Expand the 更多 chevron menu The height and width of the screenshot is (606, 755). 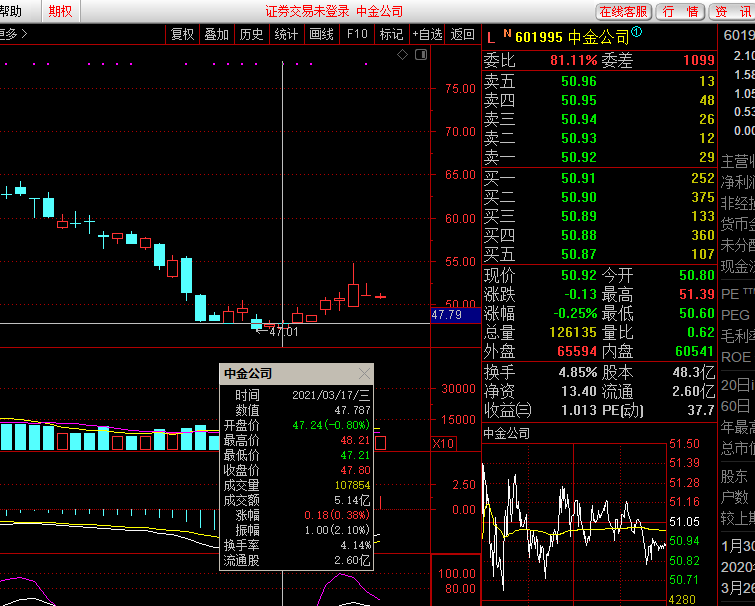[x=13, y=34]
